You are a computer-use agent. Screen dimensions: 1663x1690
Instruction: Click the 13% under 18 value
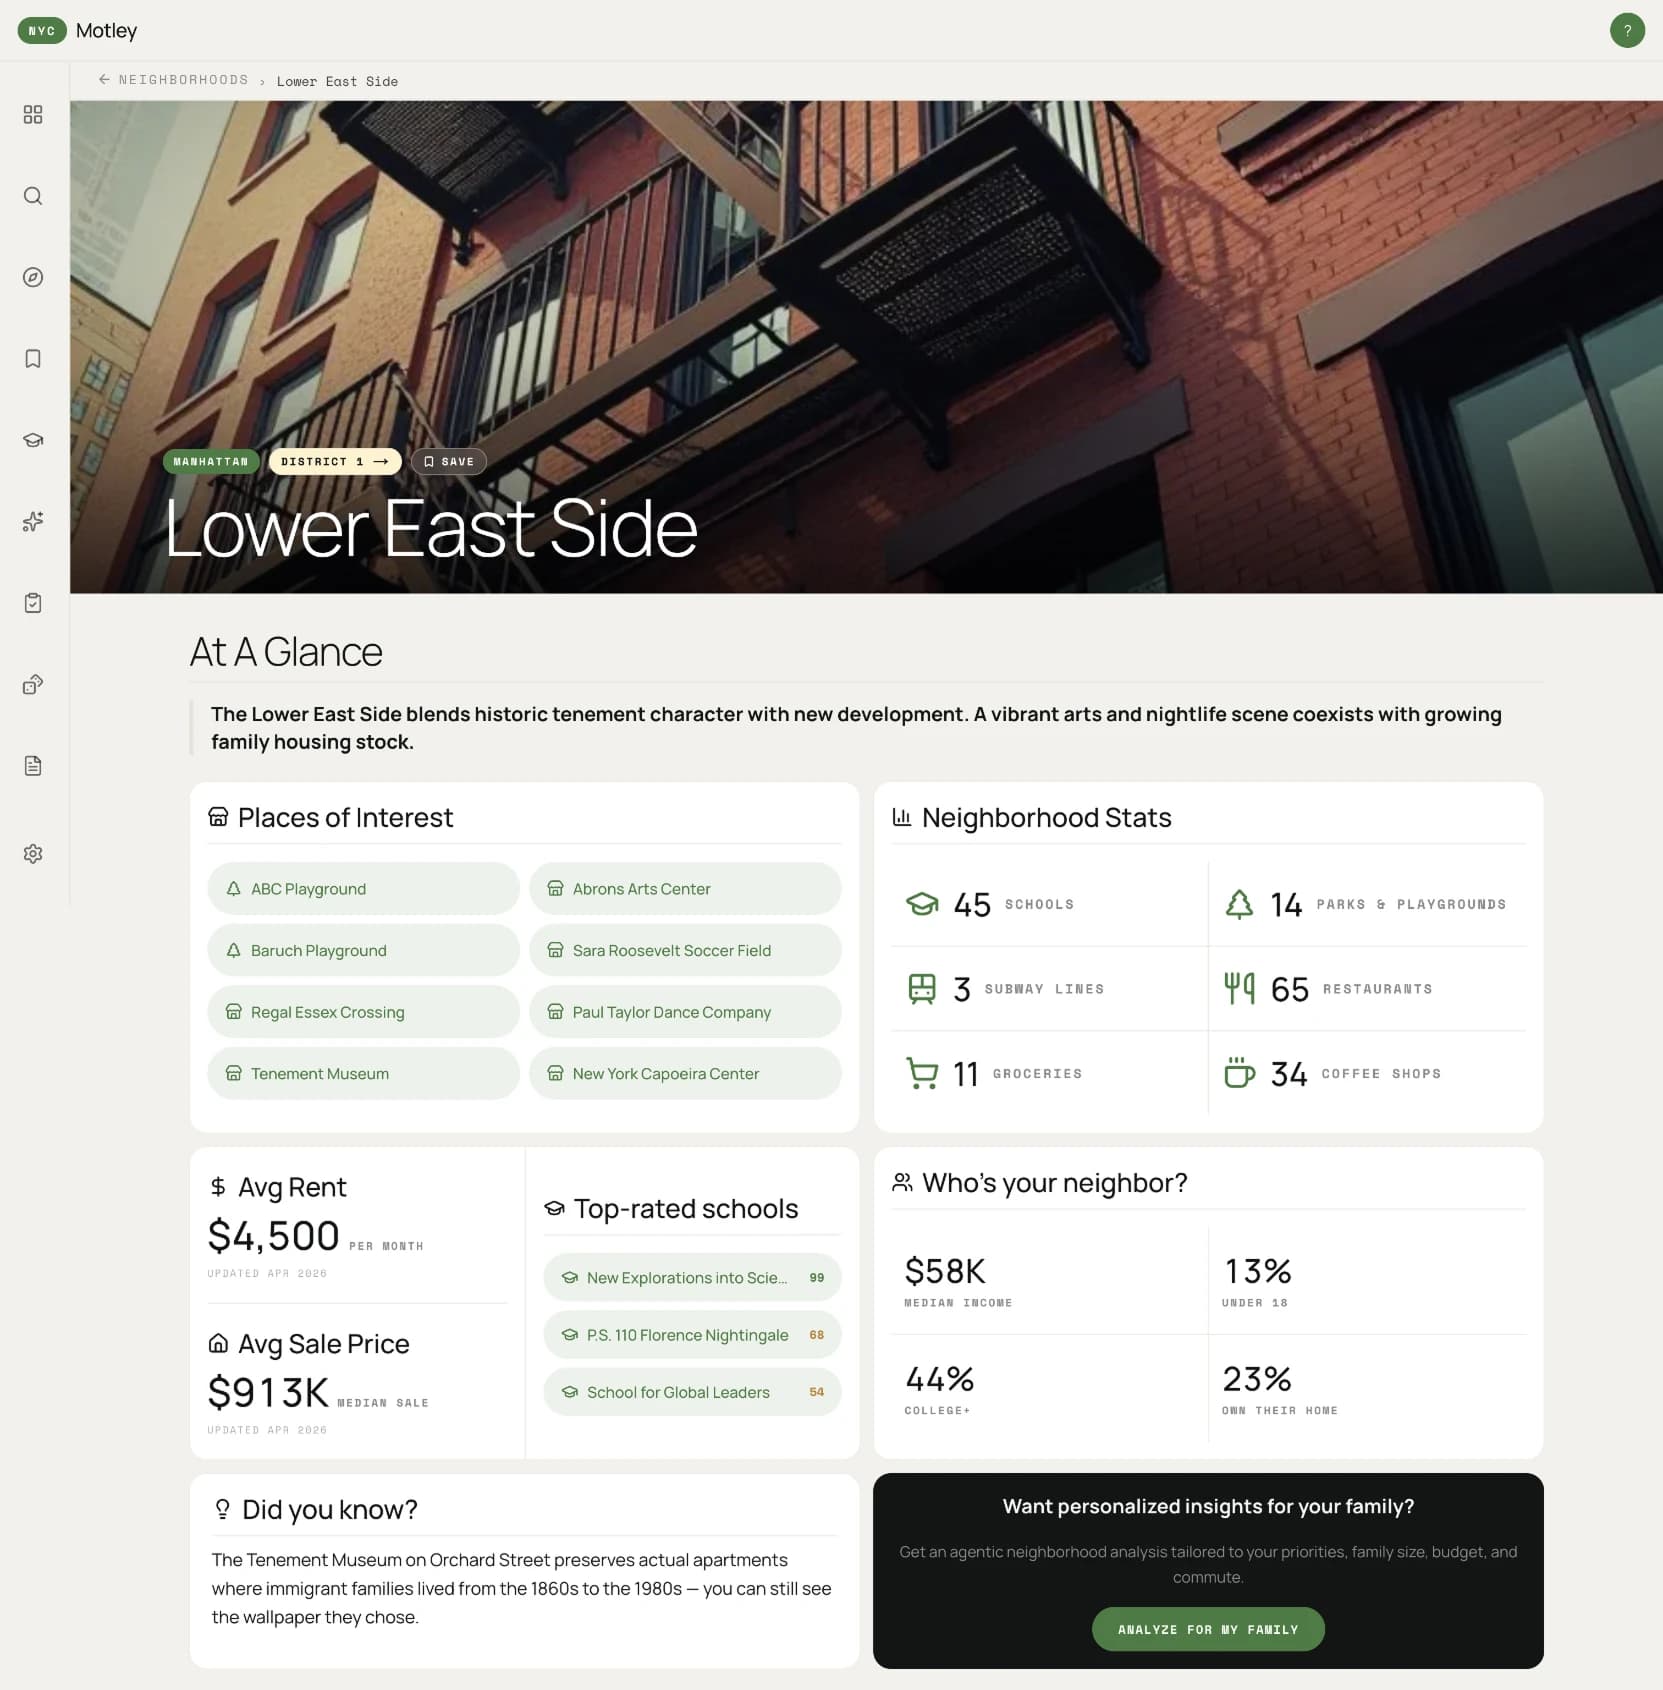pos(1257,1271)
